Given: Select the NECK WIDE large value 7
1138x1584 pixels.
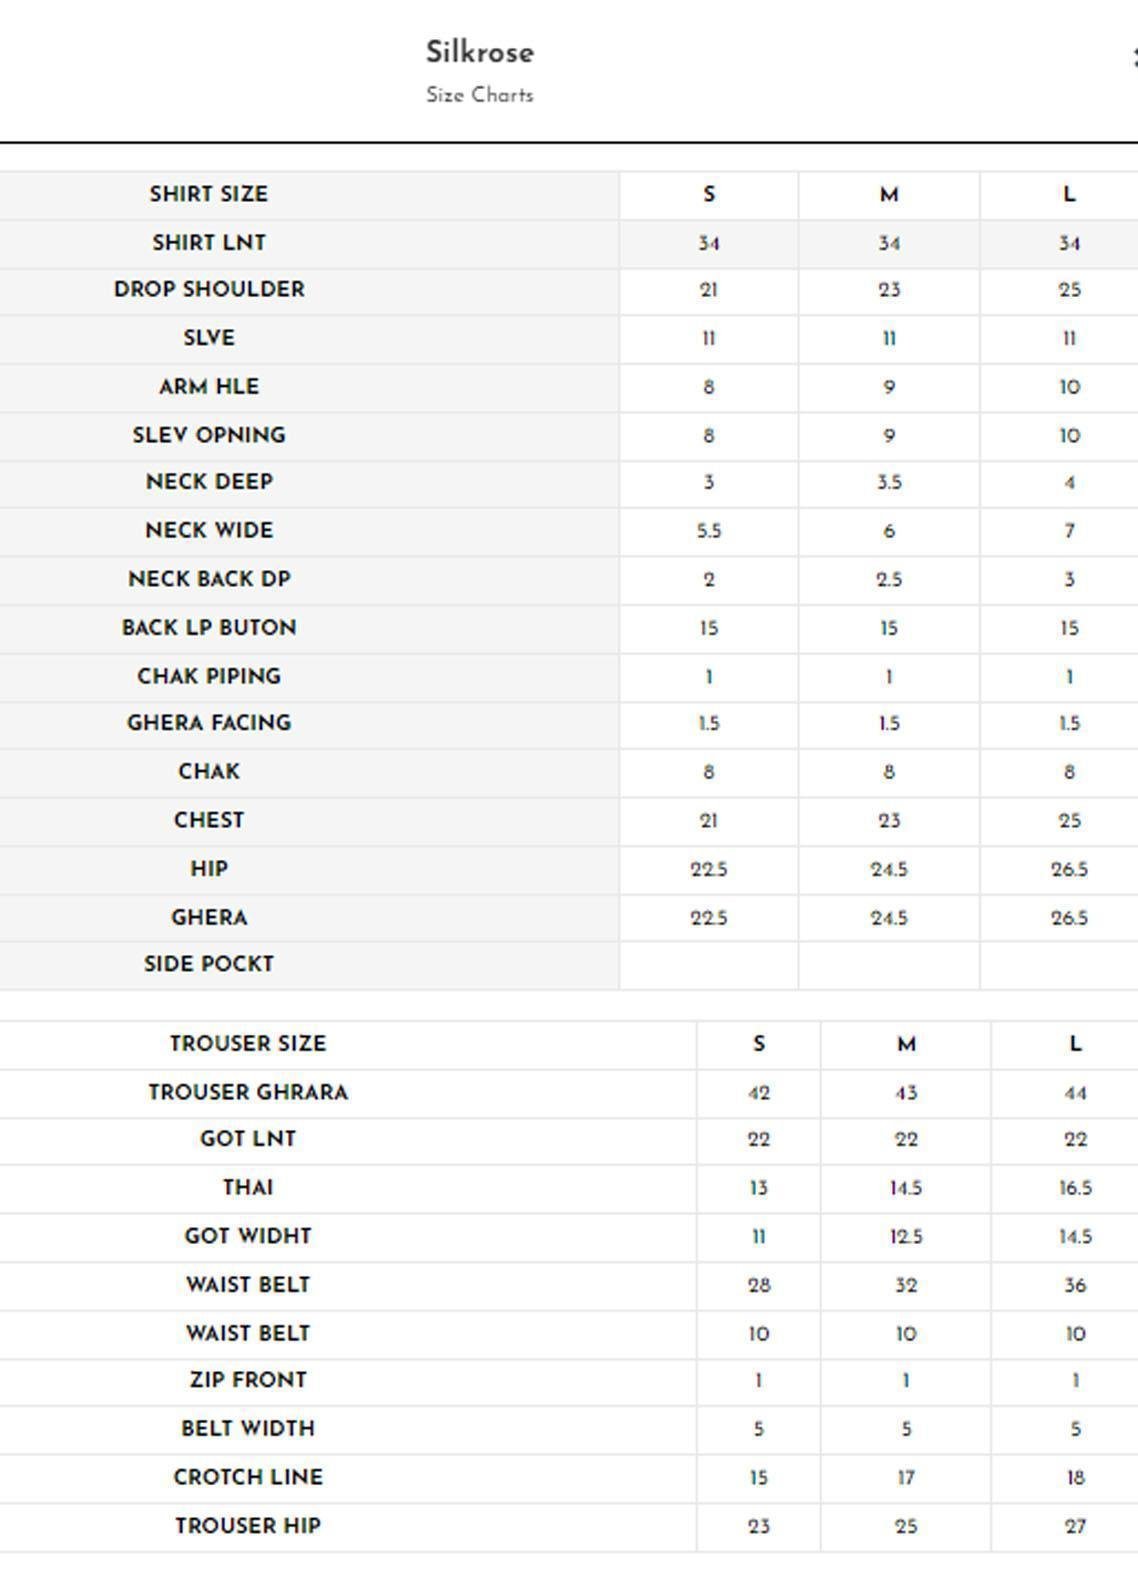Looking at the screenshot, I should pos(1069,531).
